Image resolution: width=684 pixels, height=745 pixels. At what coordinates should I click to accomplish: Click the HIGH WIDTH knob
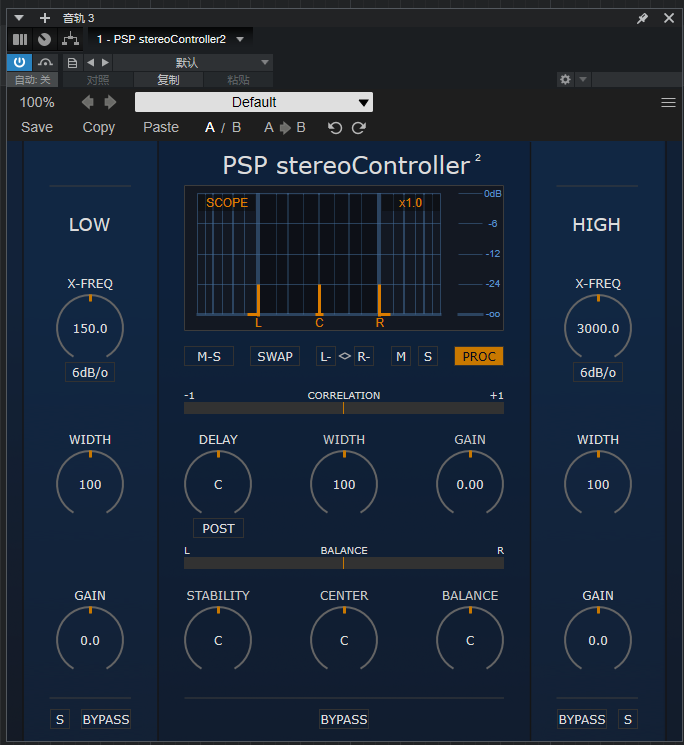point(598,484)
